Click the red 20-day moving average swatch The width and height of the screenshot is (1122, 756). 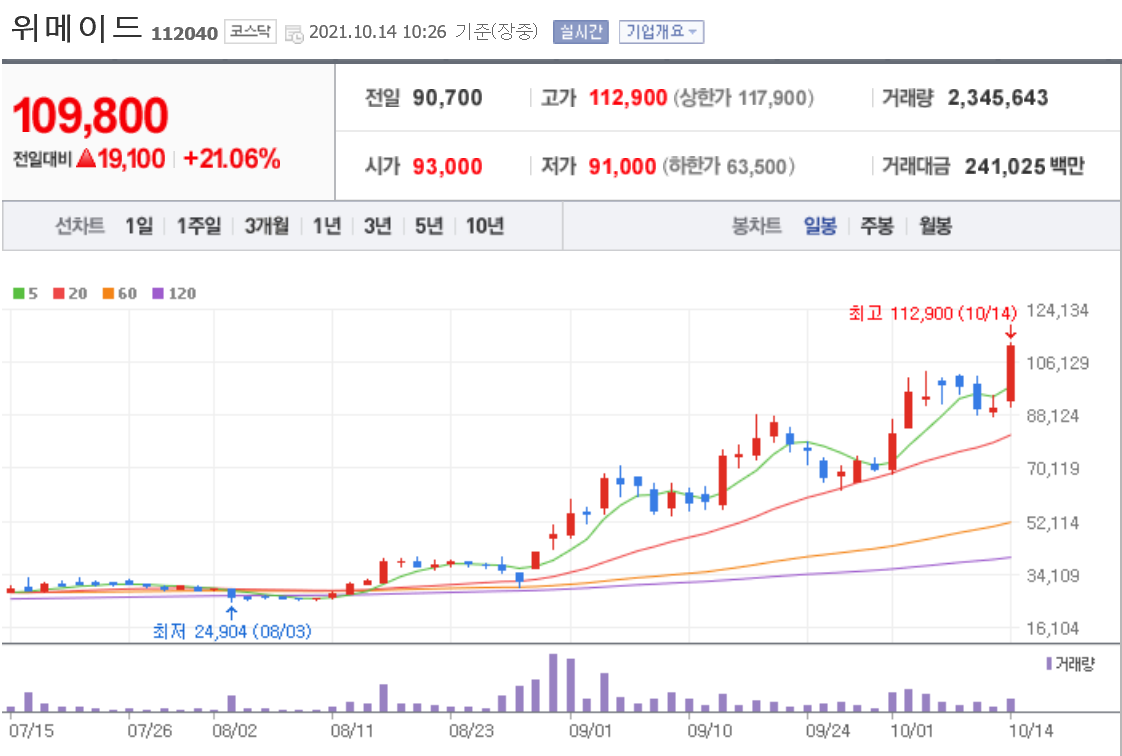pos(59,293)
